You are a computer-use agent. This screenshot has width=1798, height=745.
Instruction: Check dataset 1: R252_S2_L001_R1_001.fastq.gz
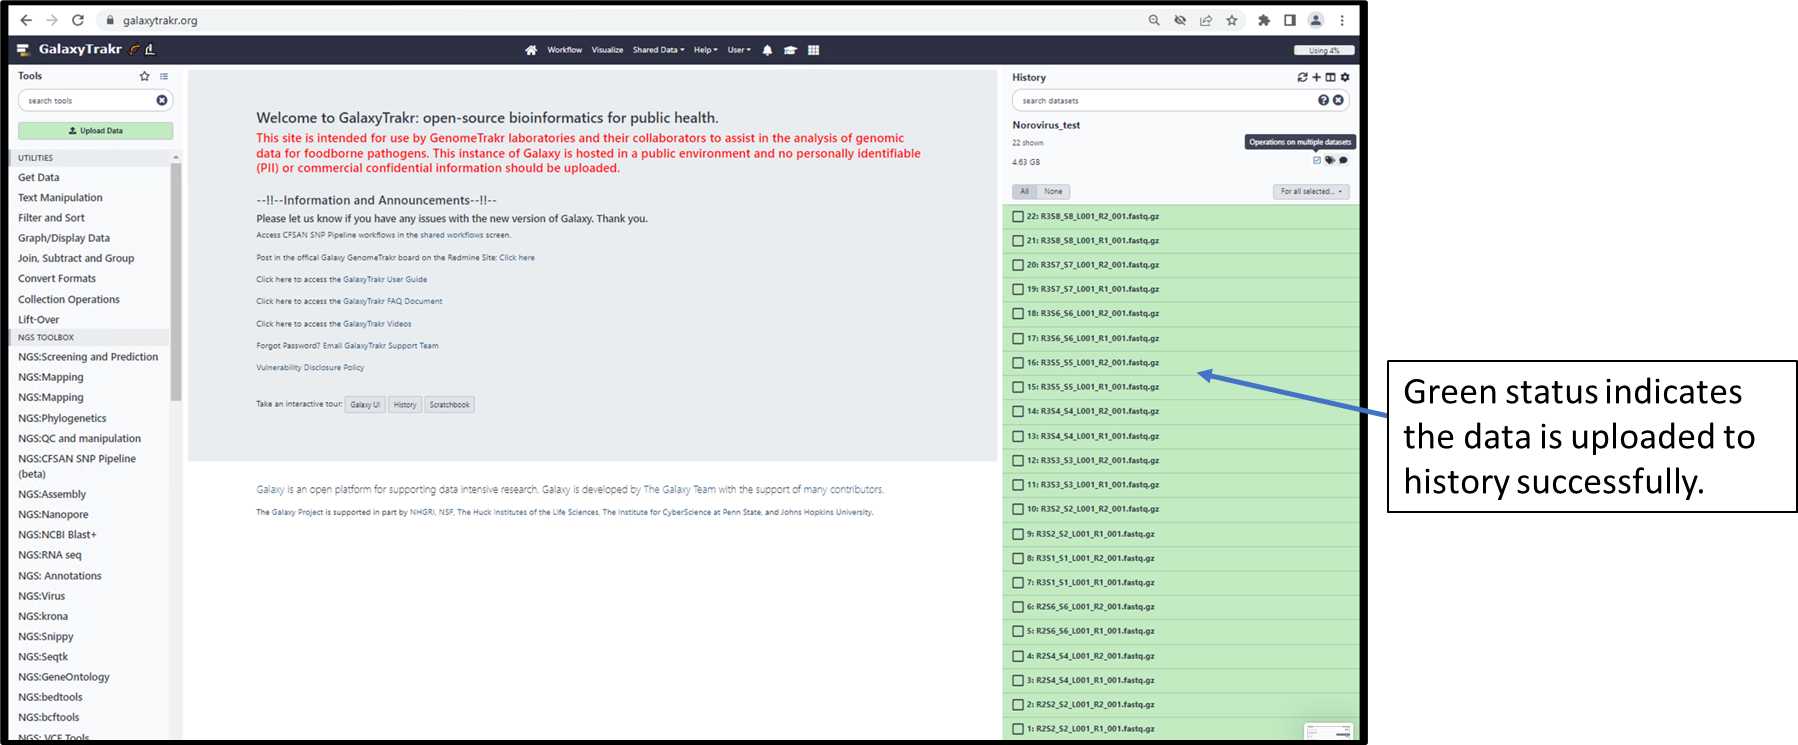[x=1018, y=729]
